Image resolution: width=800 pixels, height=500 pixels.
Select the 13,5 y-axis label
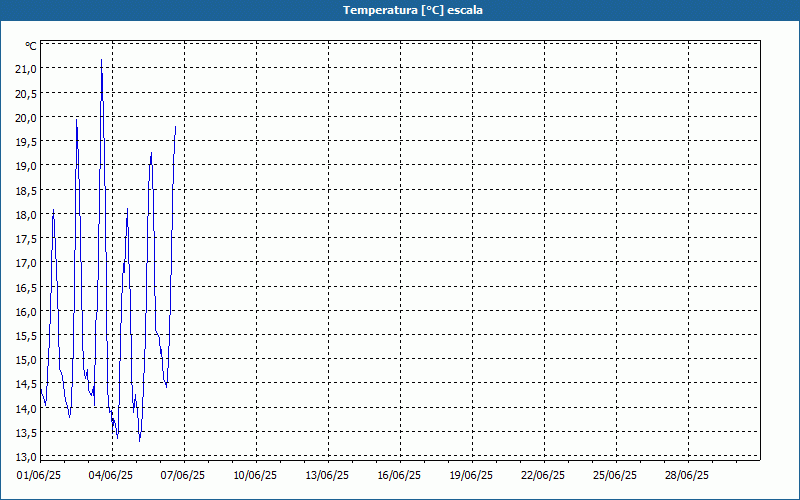coord(26,433)
